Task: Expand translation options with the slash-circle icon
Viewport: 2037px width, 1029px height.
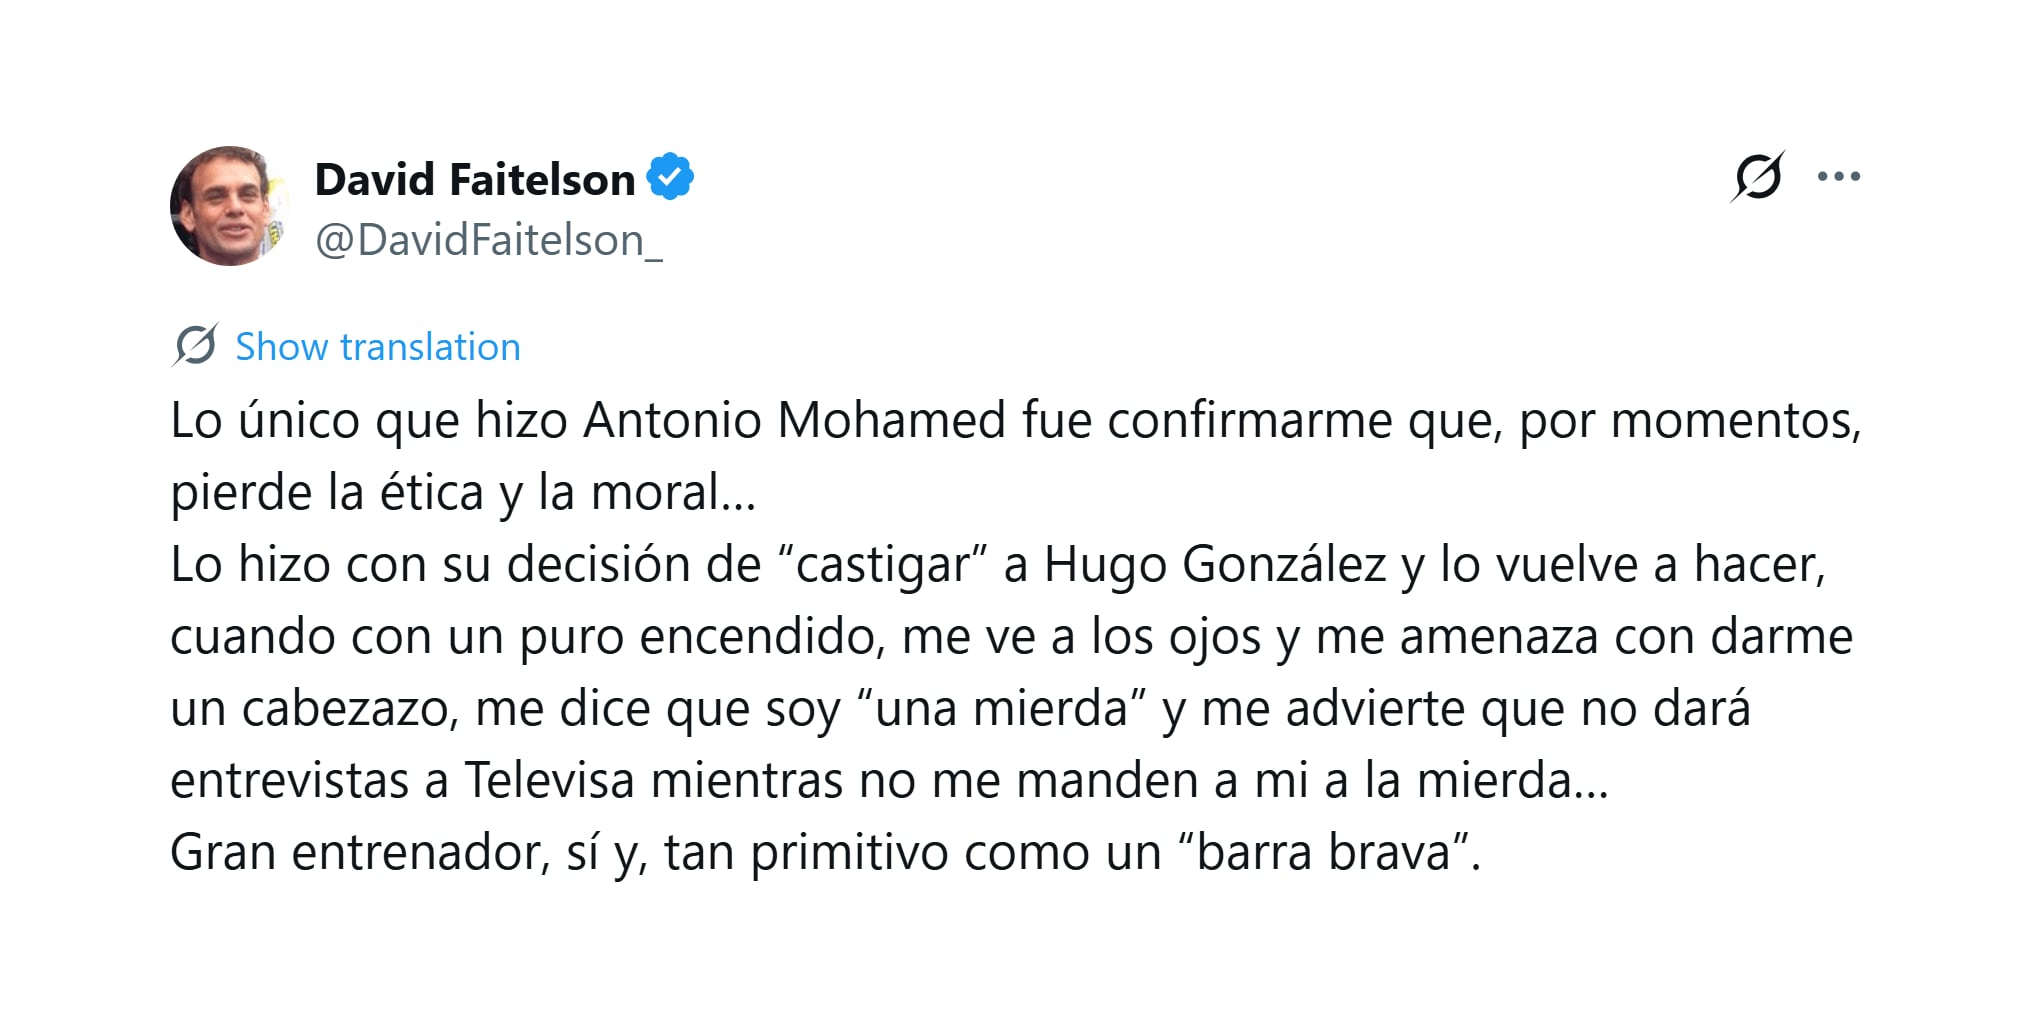Action: tap(196, 346)
